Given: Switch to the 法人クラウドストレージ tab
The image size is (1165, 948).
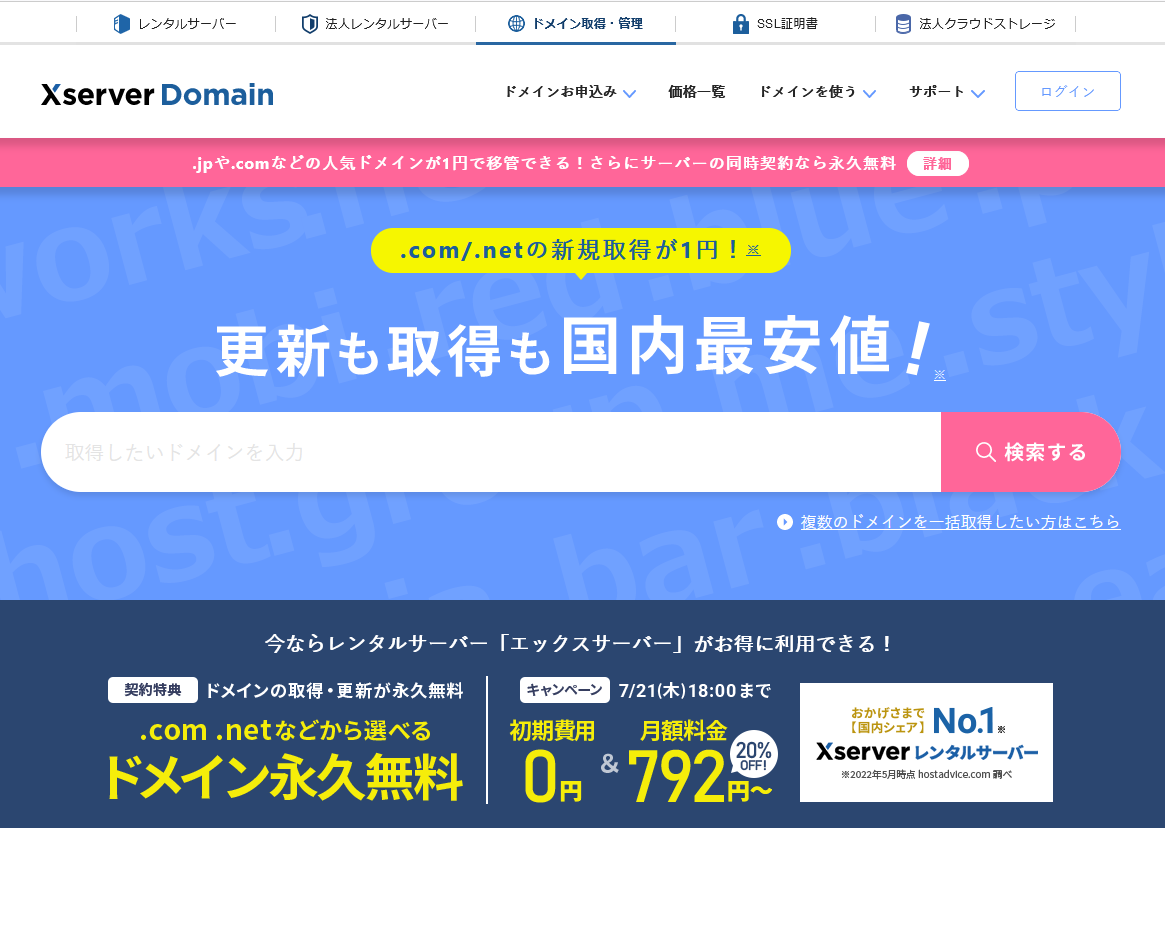Looking at the screenshot, I should coord(976,24).
